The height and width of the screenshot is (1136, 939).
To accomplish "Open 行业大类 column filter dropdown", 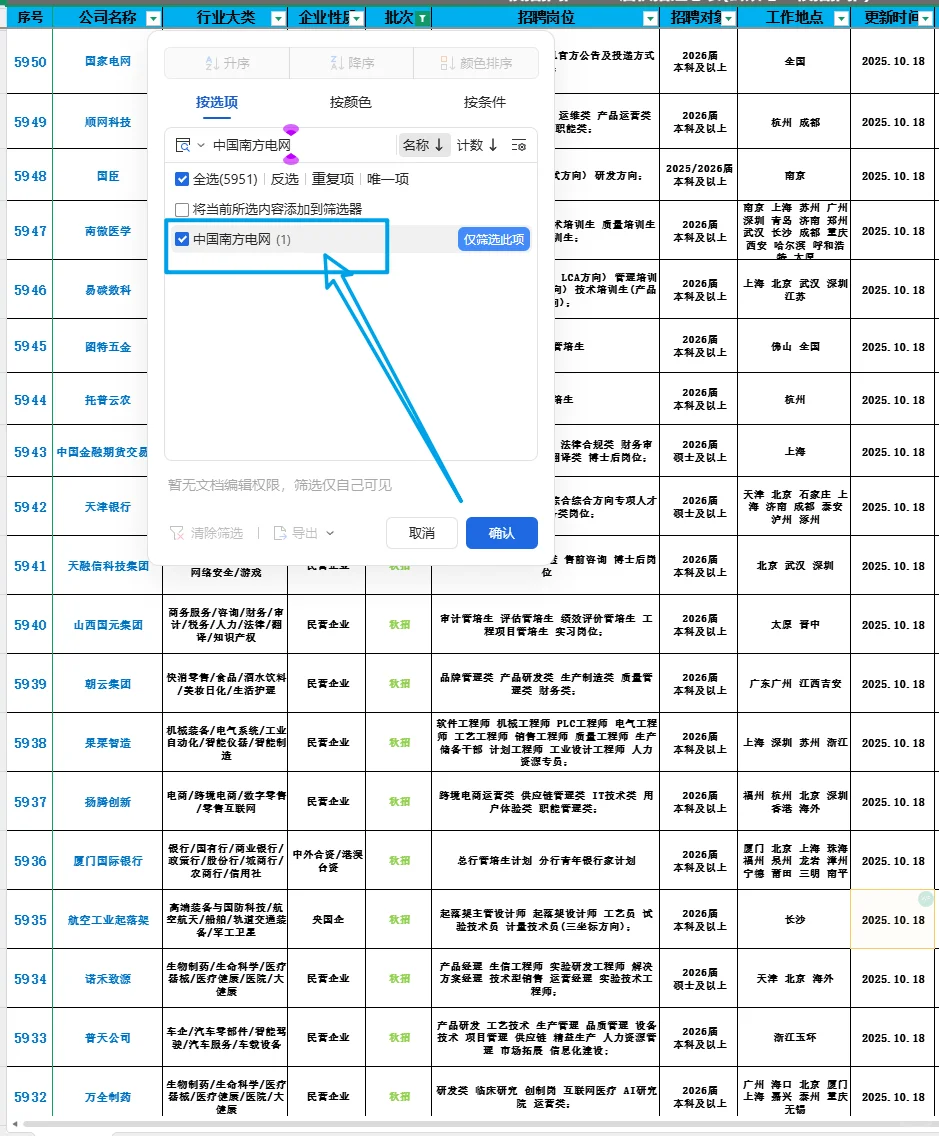I will coord(278,18).
